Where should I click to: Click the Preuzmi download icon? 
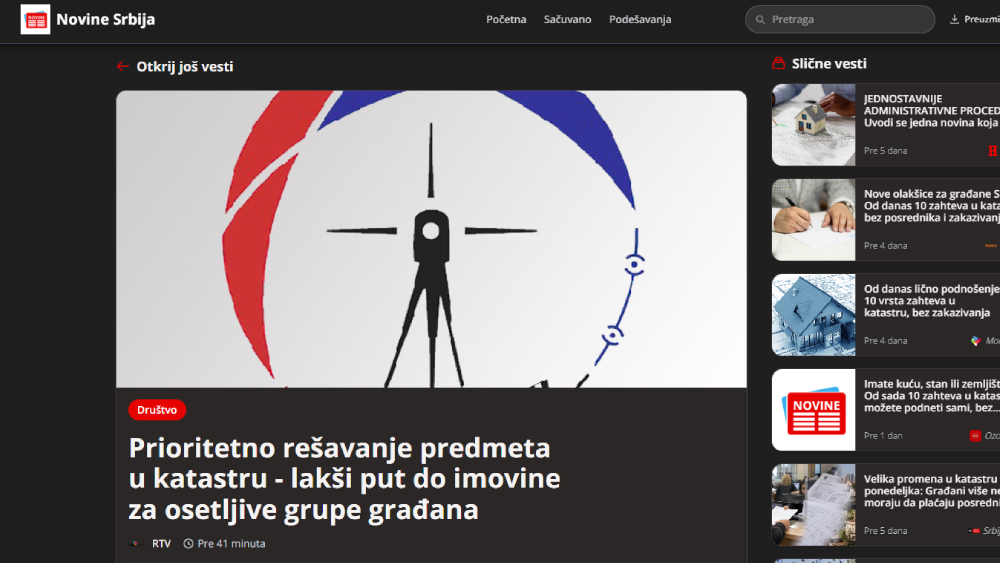pos(954,19)
